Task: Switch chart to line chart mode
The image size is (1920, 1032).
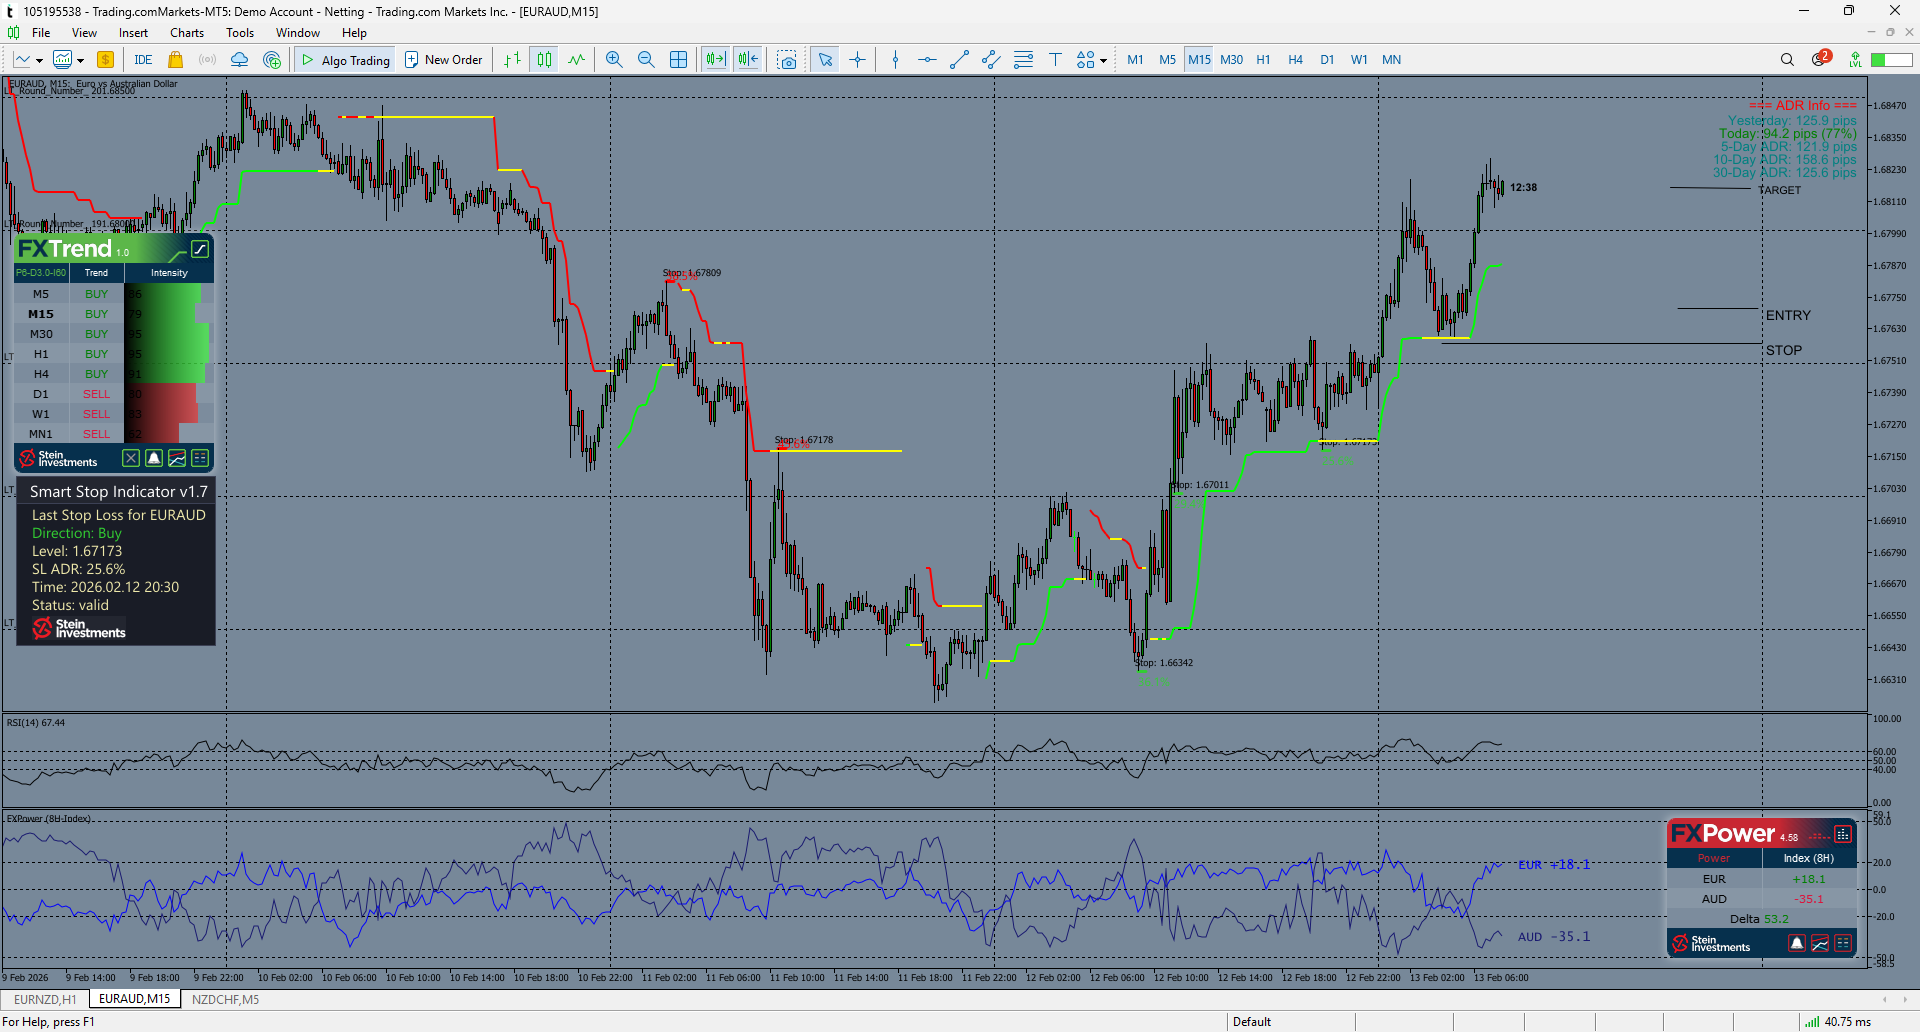Action: 576,60
